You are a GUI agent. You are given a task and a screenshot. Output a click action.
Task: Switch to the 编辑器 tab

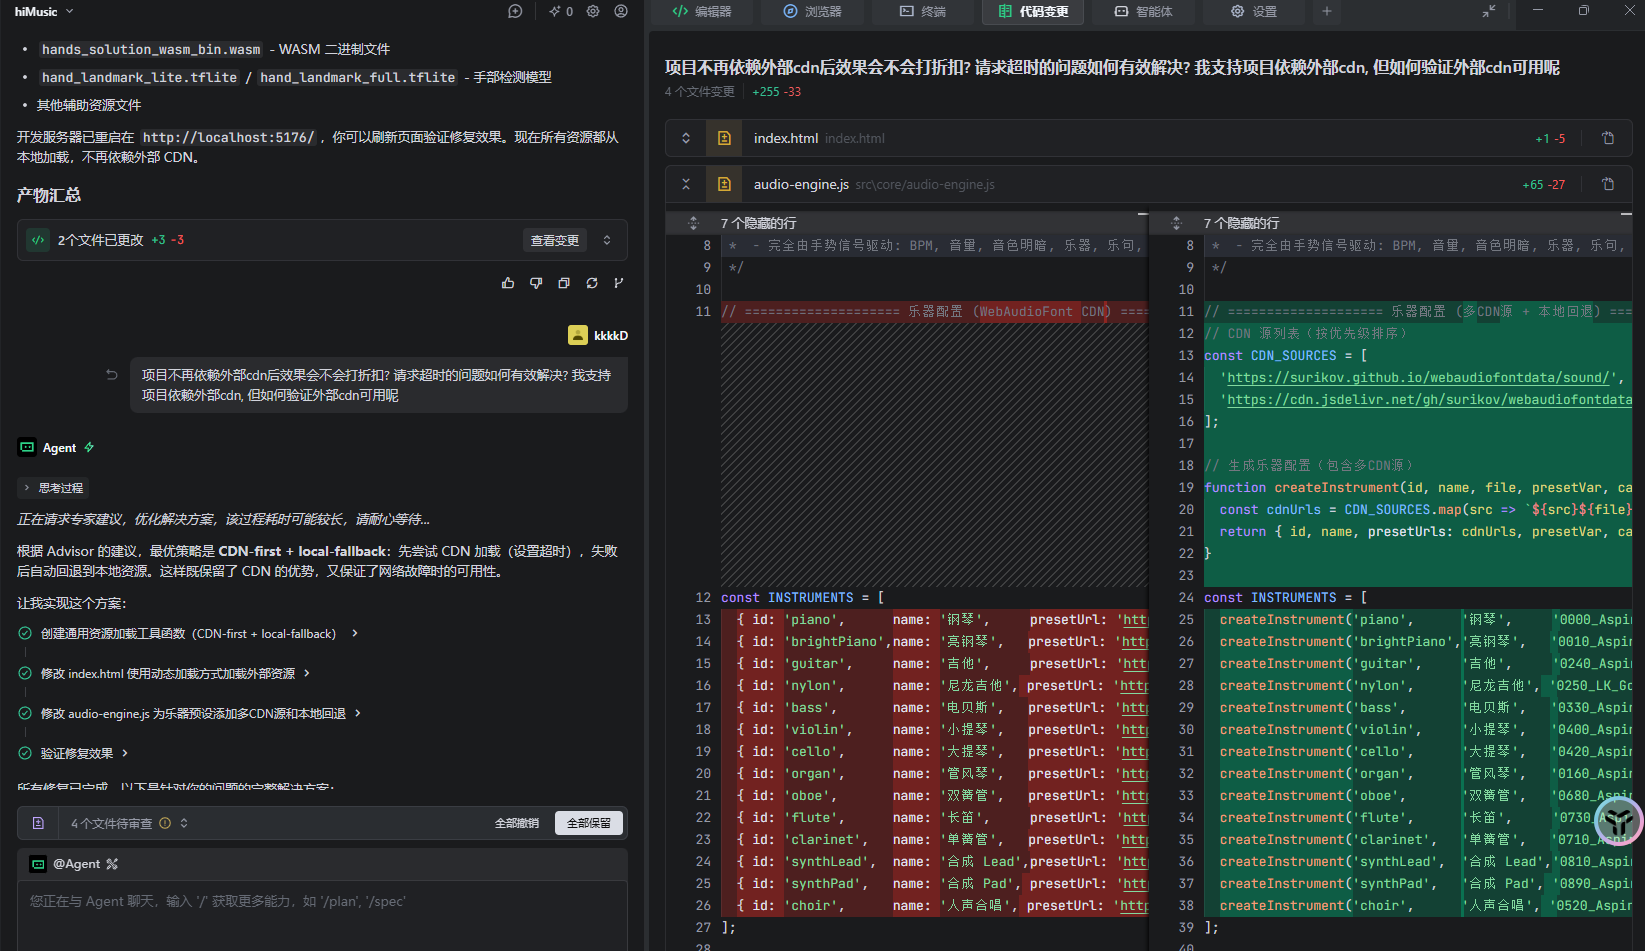point(702,11)
